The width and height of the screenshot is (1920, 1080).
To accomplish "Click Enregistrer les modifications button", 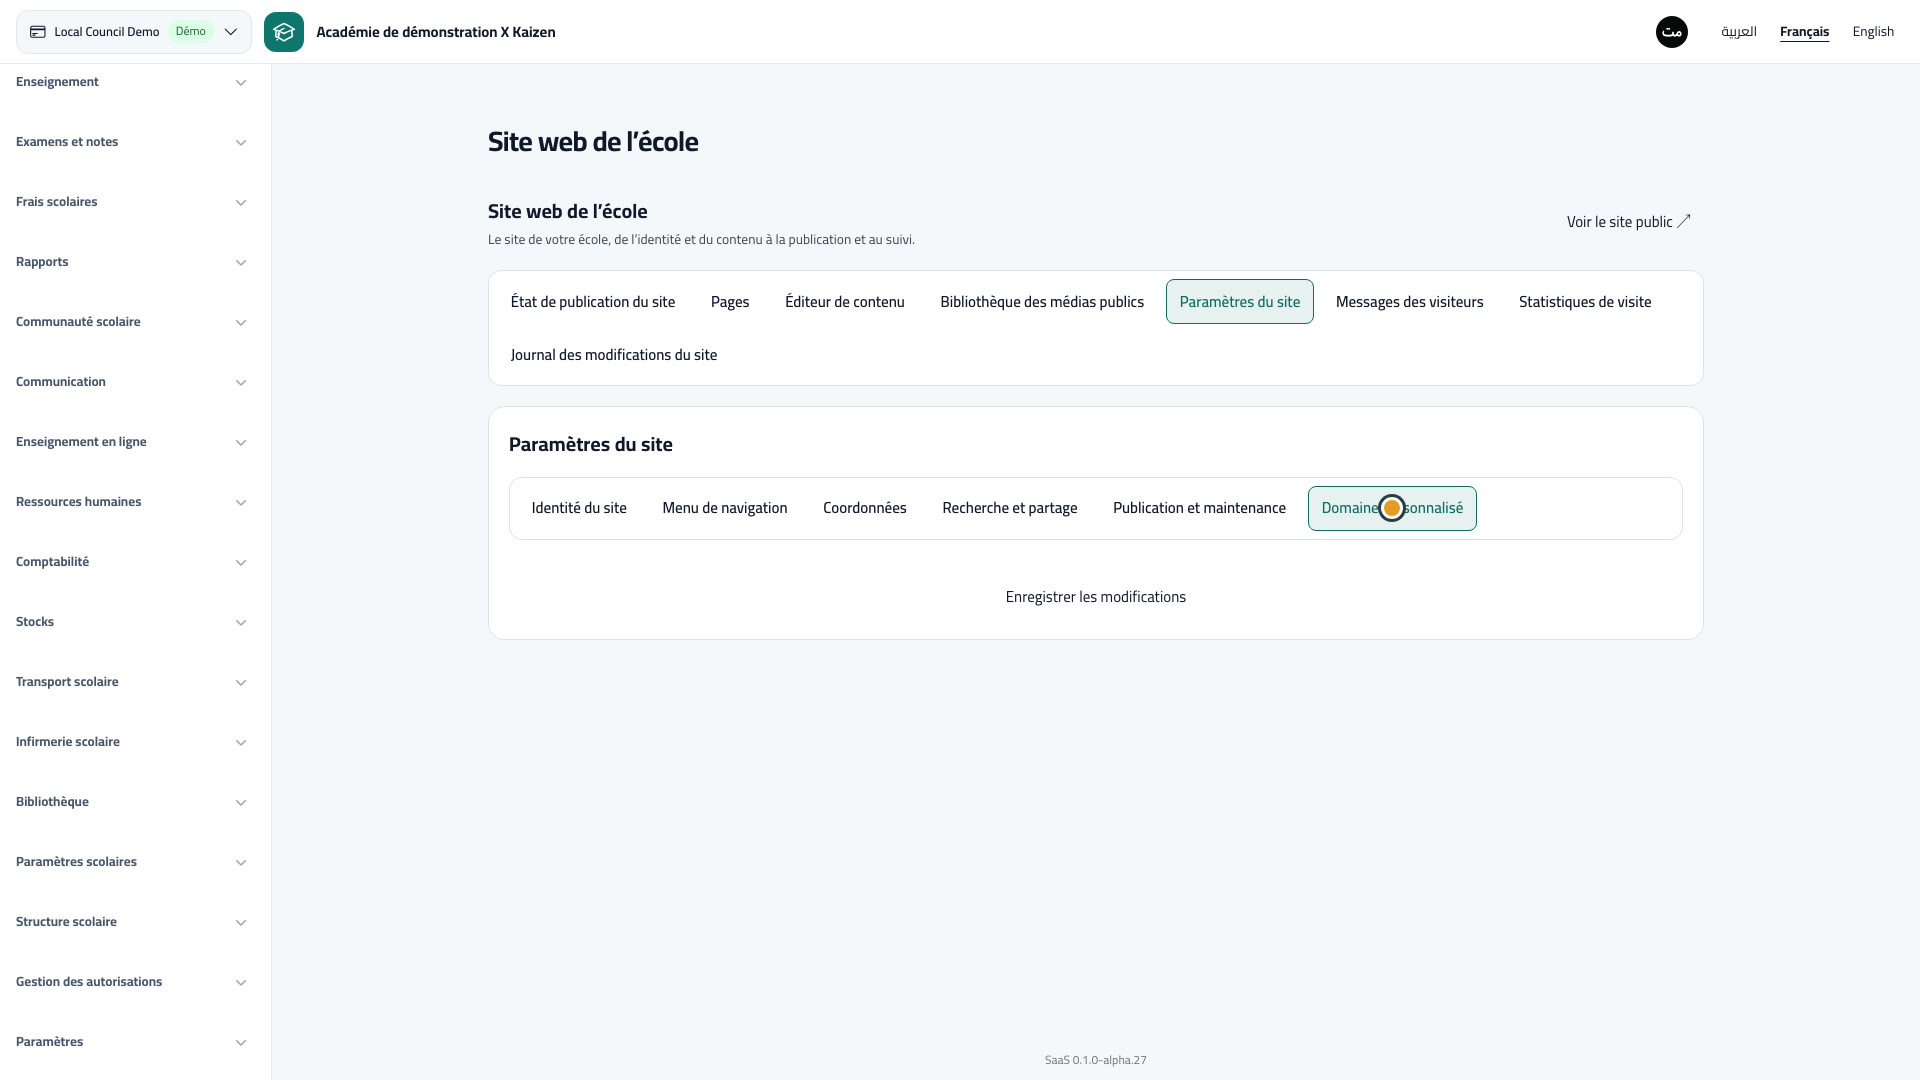I will point(1096,597).
